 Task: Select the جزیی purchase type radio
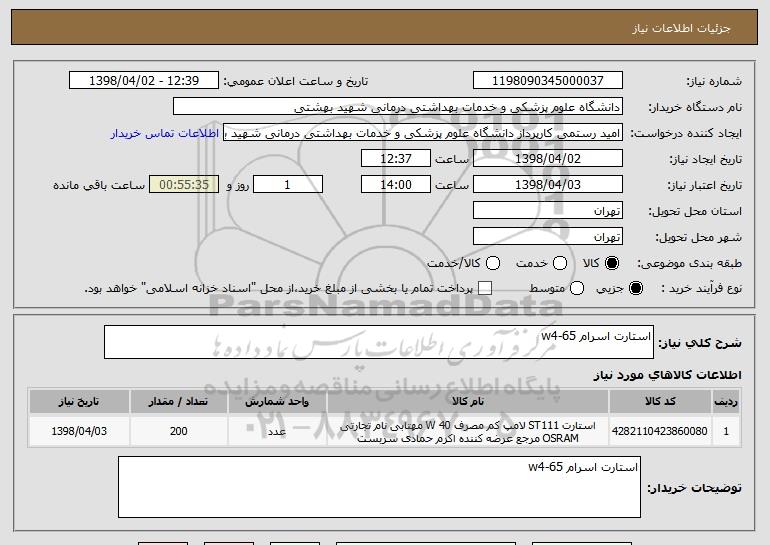pos(635,288)
